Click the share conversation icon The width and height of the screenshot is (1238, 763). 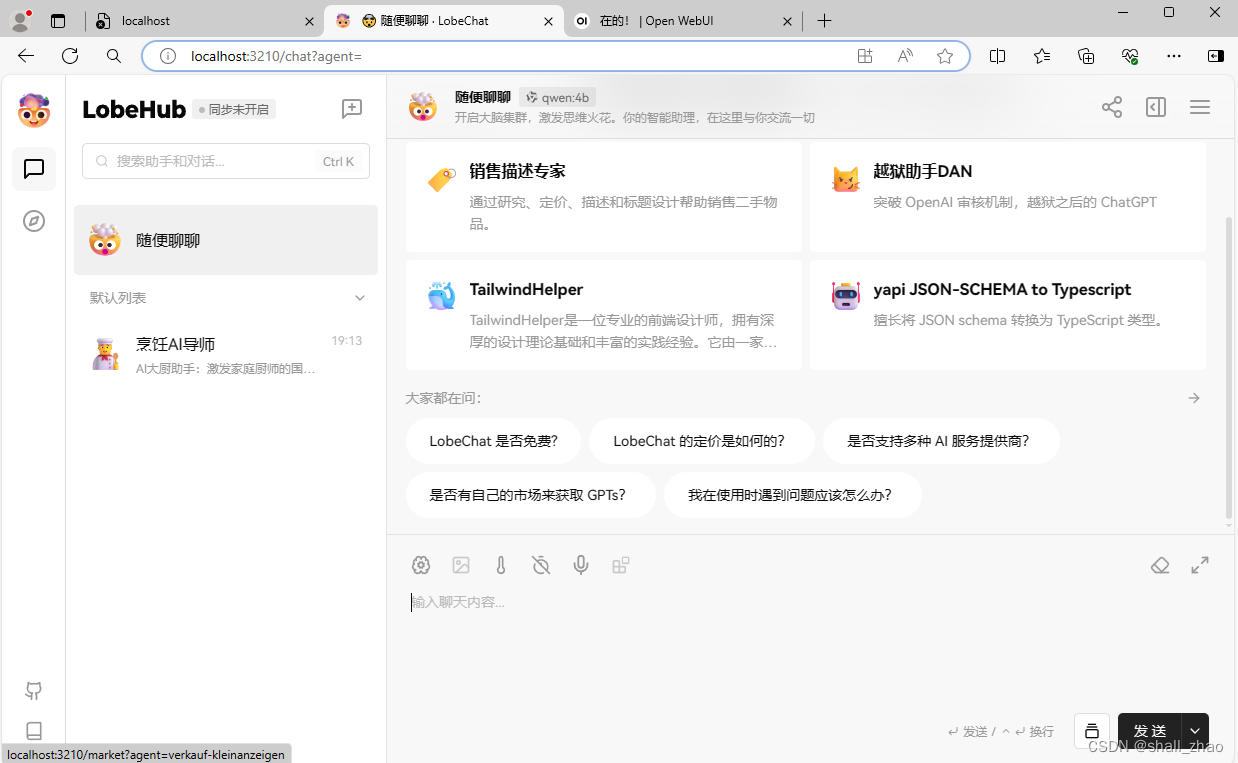tap(1112, 107)
